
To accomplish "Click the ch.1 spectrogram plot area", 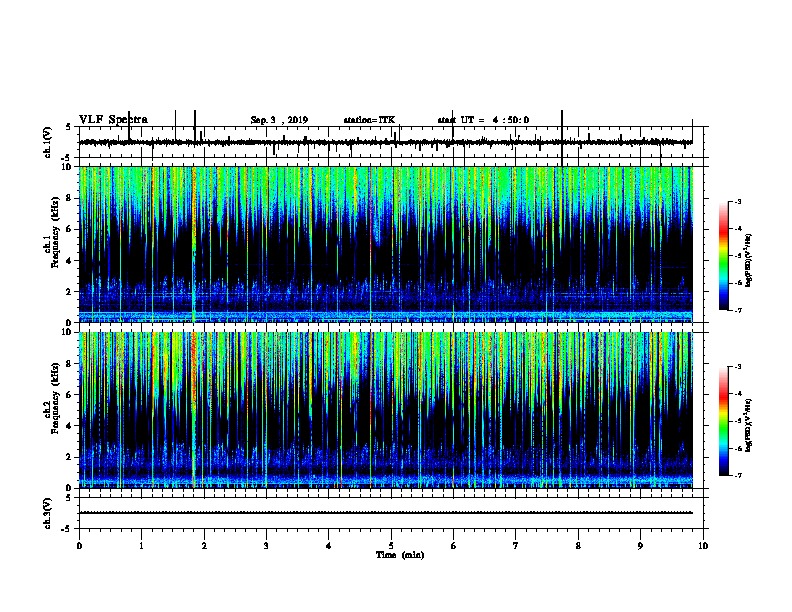I will [x=386, y=244].
